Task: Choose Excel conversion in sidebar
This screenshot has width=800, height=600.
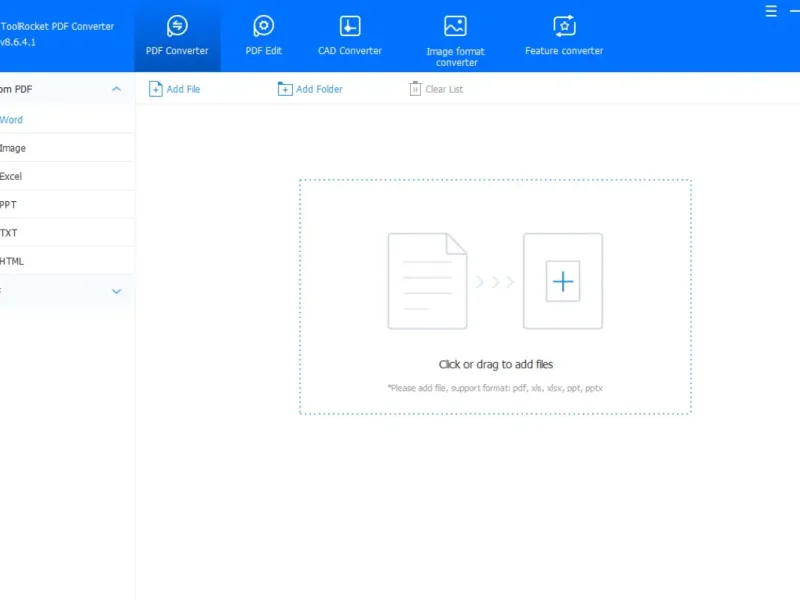Action: point(67,176)
